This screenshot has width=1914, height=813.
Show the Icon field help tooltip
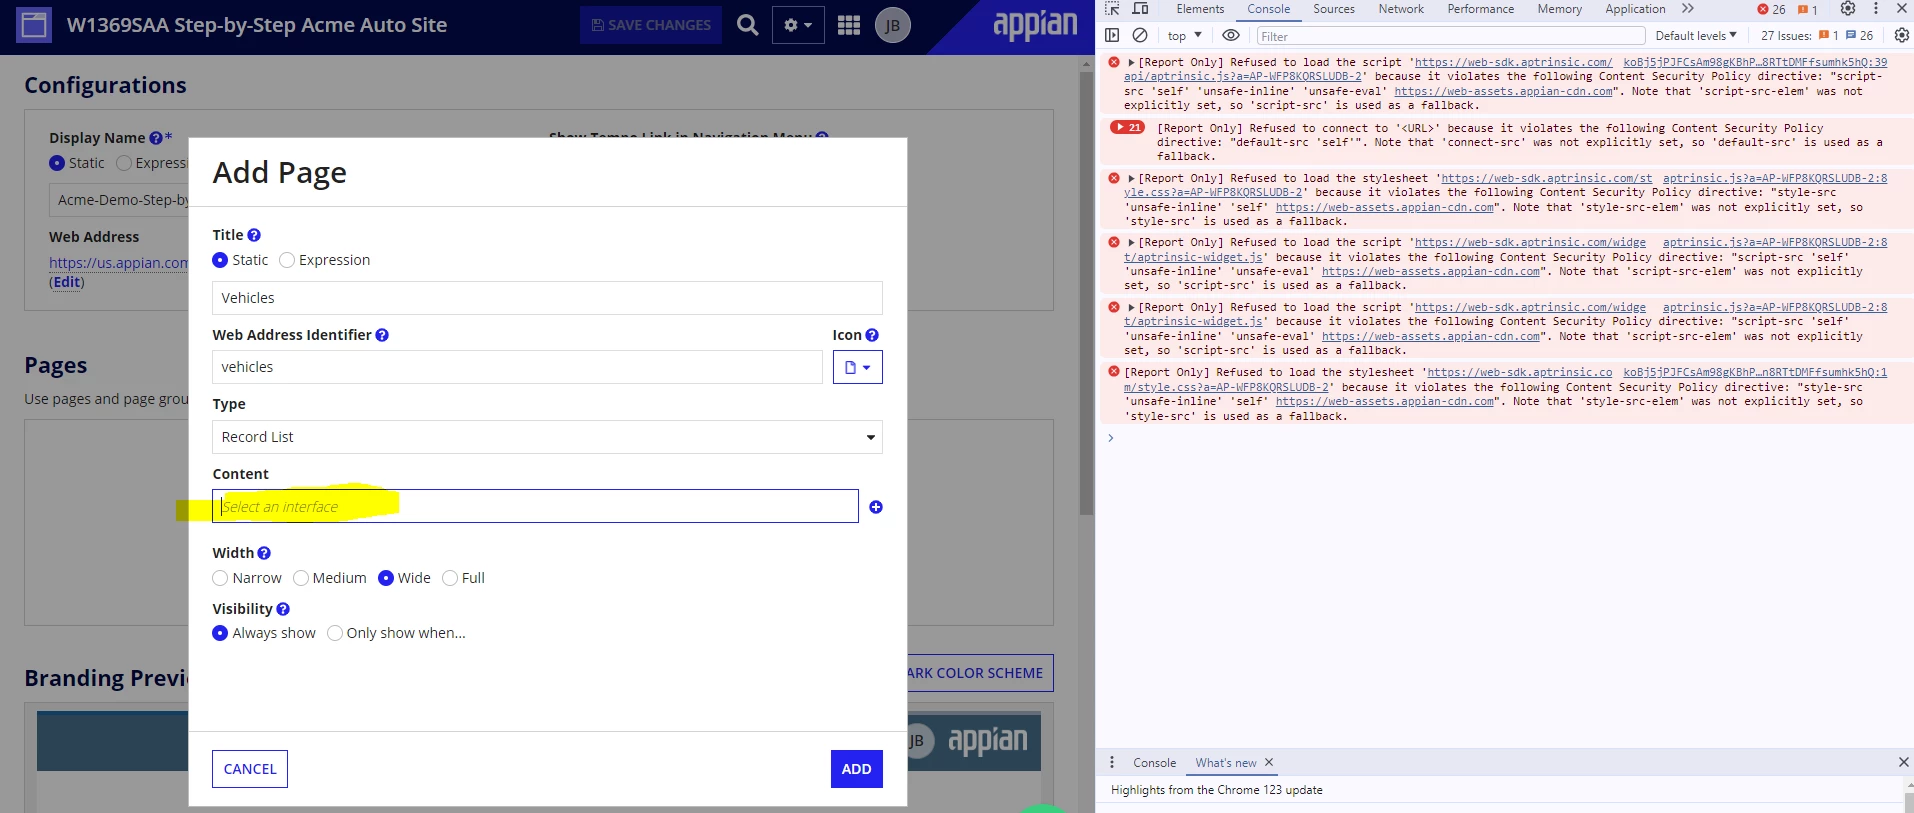(x=872, y=335)
